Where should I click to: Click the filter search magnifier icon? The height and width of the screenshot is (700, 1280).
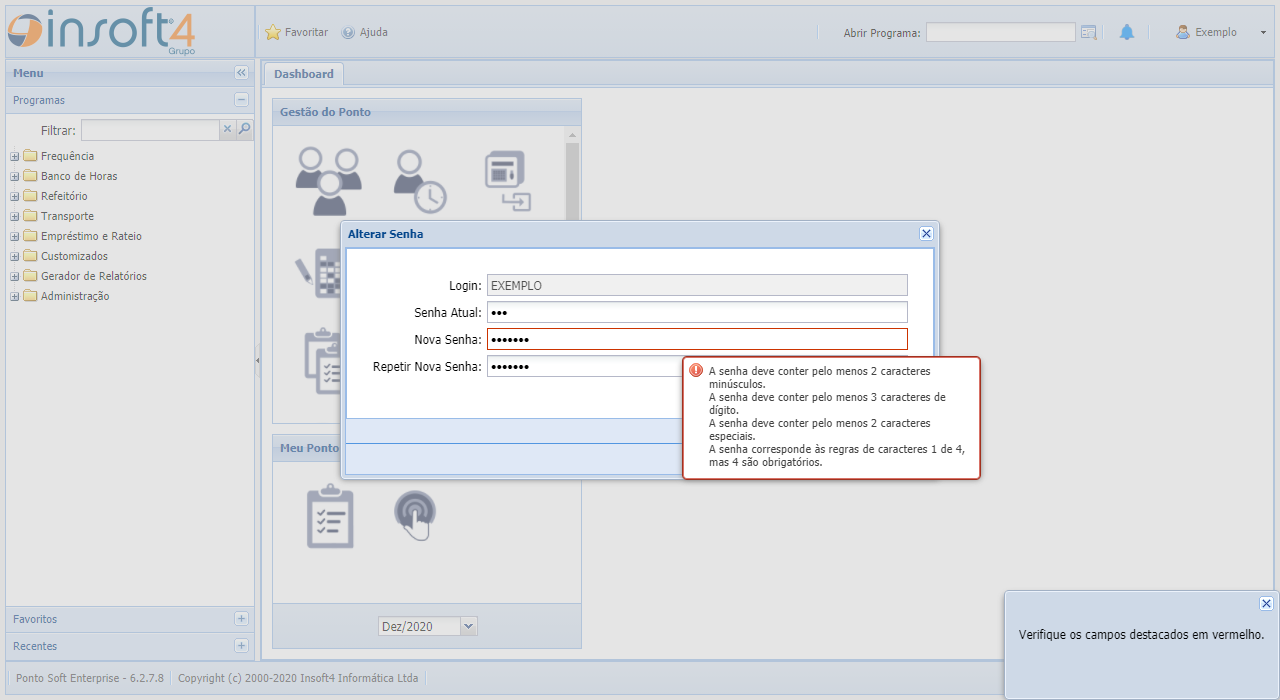tap(245, 129)
